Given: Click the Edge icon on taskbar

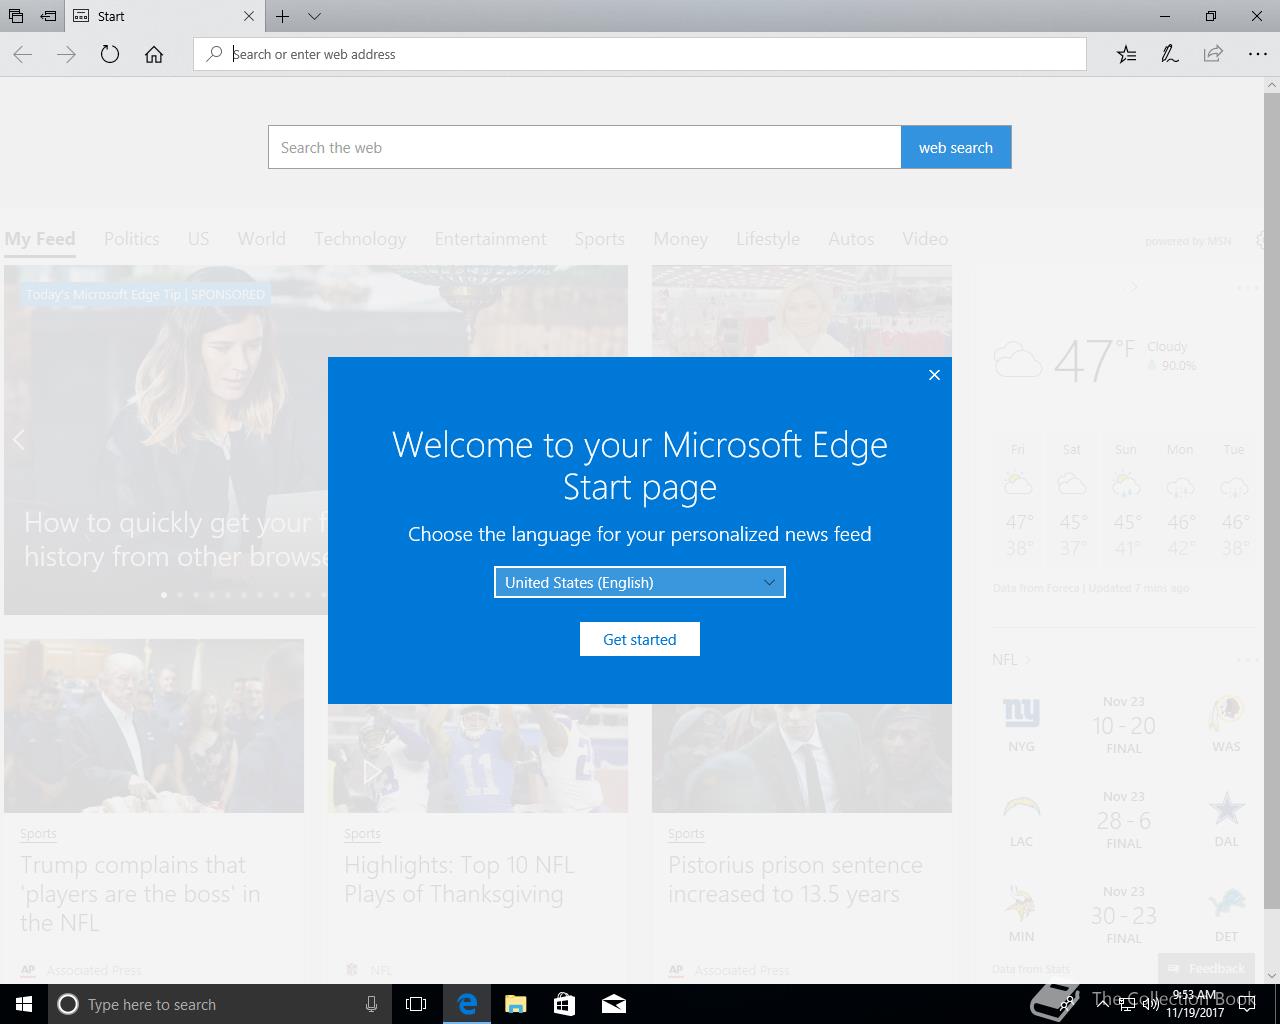Looking at the screenshot, I should pos(466,1004).
